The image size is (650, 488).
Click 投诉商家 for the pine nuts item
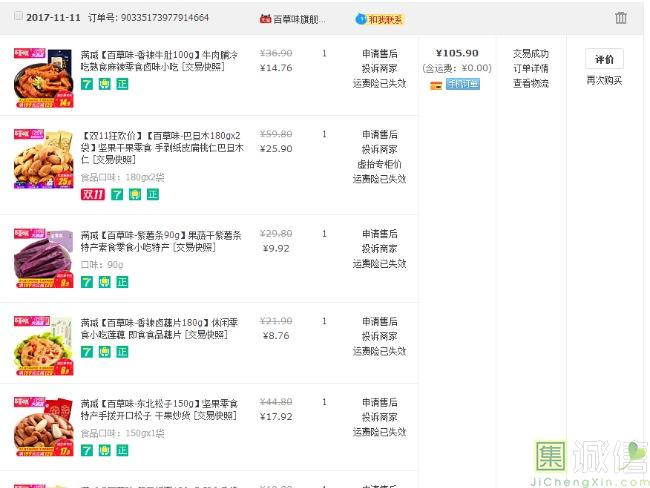(379, 417)
